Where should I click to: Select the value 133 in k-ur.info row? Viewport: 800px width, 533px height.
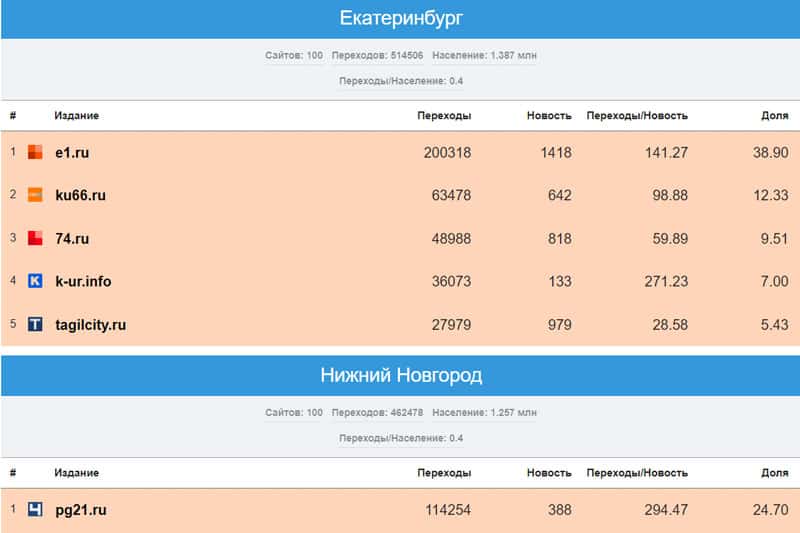coord(560,282)
